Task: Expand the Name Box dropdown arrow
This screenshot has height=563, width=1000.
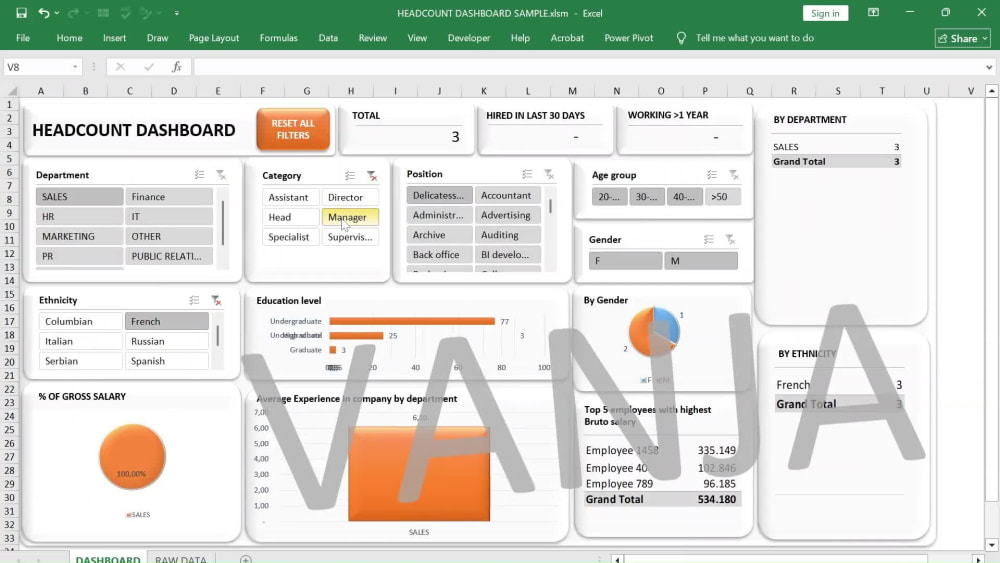Action: (x=75, y=67)
